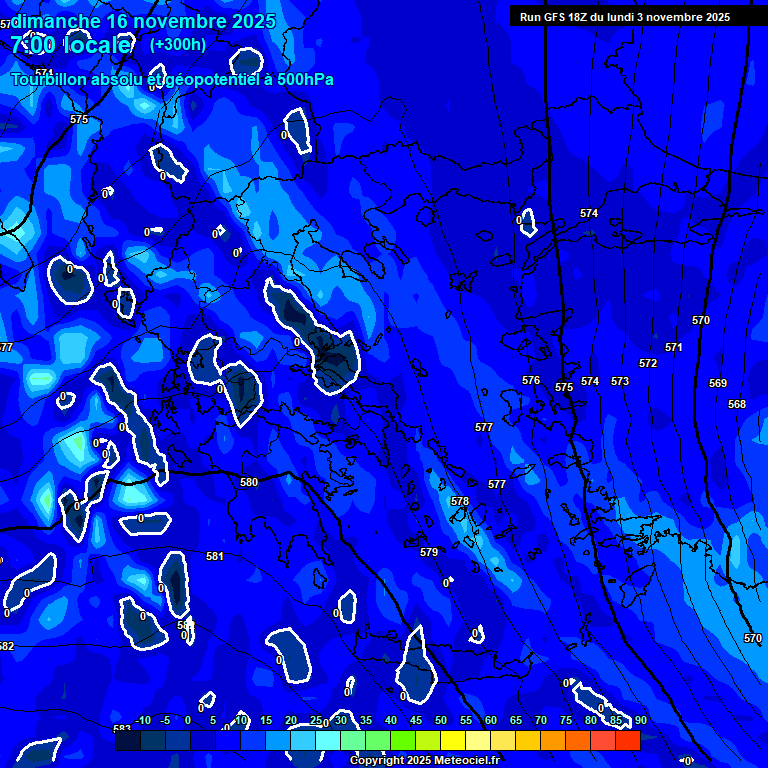Select the 576 contour label
768x768 pixels.
pyautogui.click(x=531, y=380)
